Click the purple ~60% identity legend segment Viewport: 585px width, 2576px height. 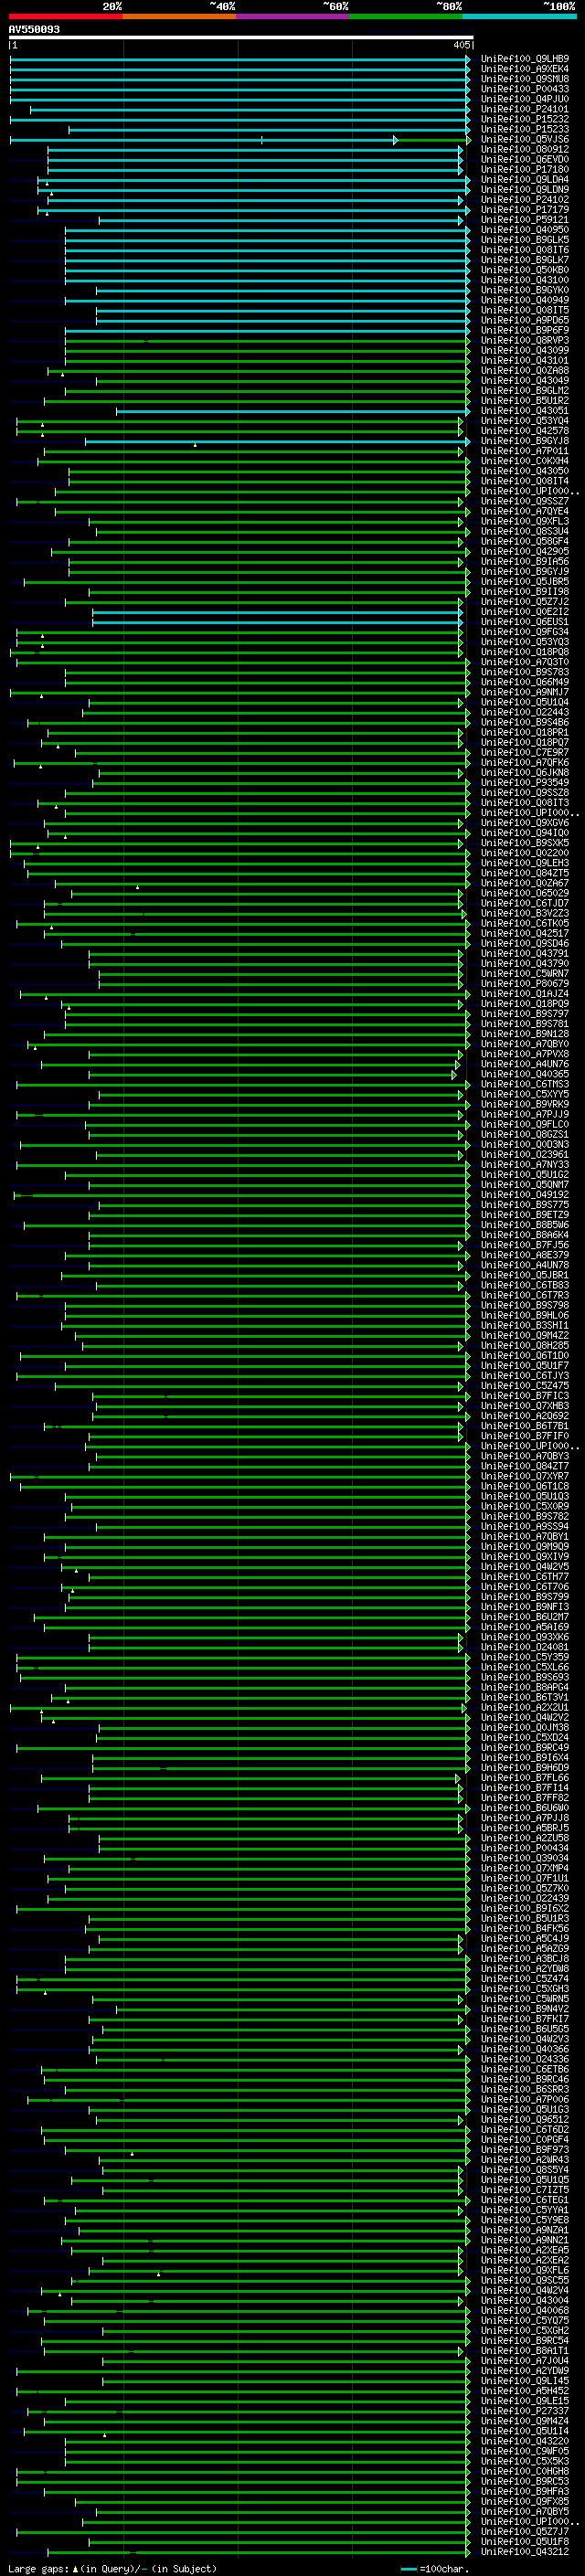(x=292, y=16)
